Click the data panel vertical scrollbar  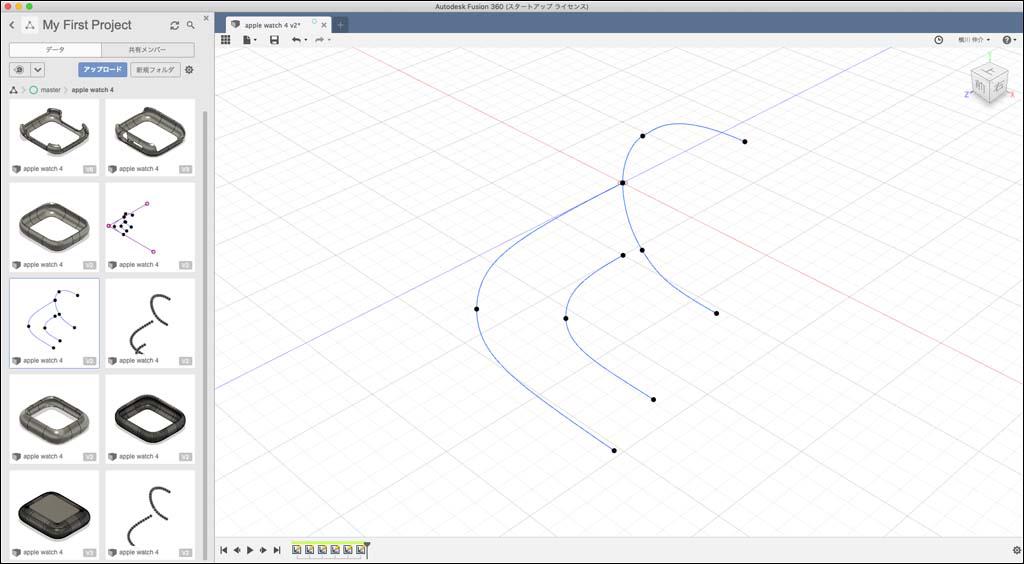[x=206, y=334]
